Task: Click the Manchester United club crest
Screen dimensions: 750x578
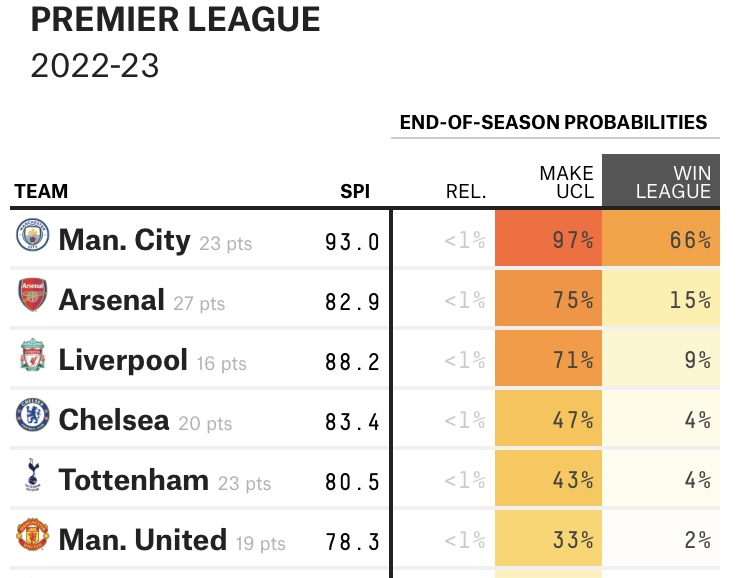Action: [x=32, y=537]
